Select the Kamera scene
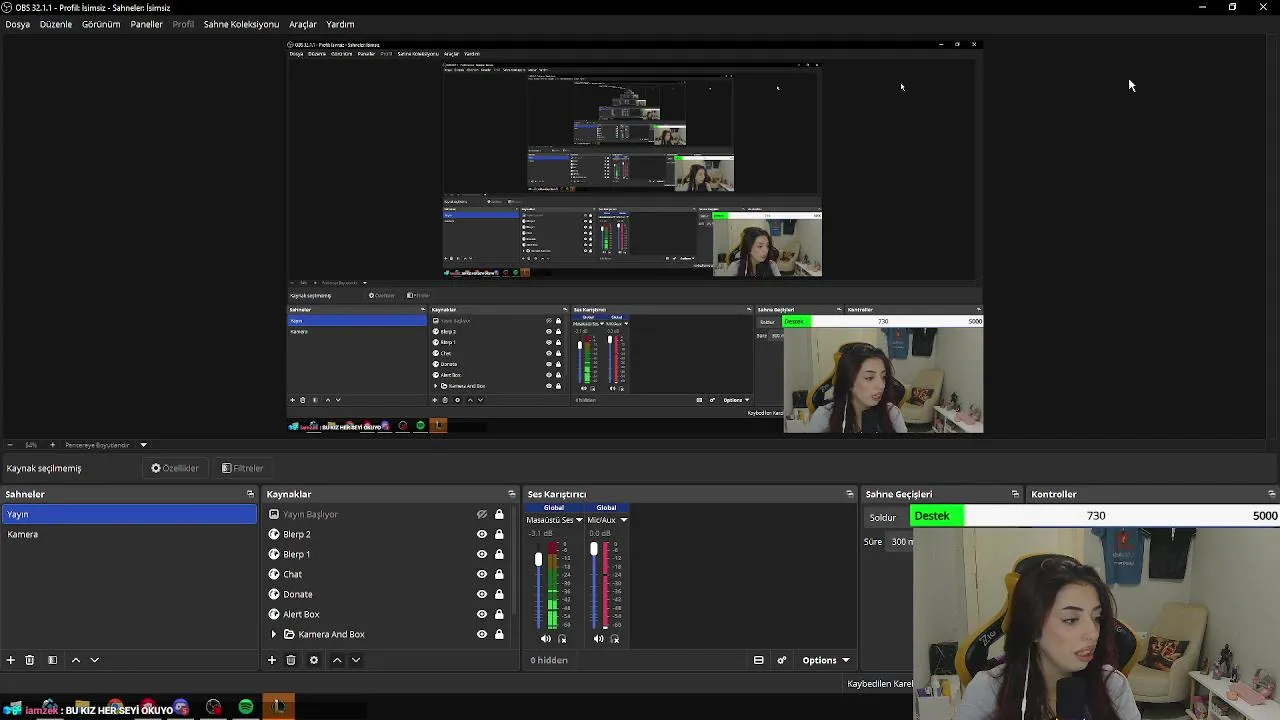The image size is (1280, 720). (129, 534)
